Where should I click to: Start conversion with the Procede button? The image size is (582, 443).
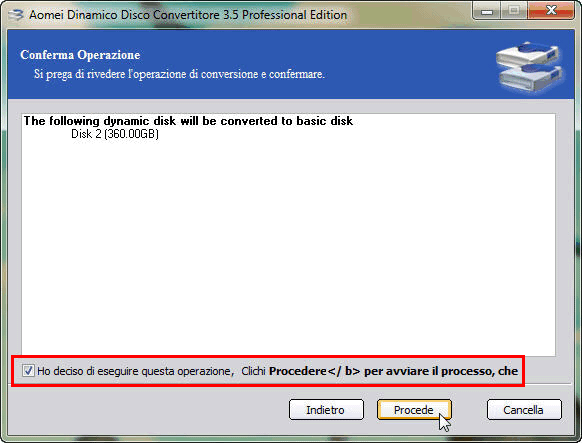[414, 410]
